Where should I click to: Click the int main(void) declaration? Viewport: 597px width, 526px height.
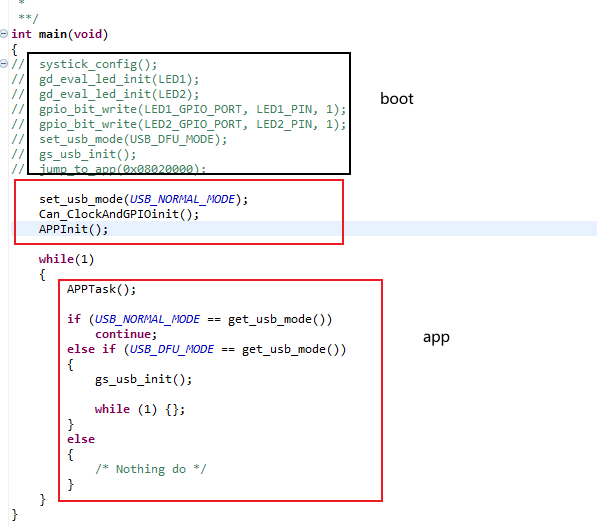[x=60, y=34]
